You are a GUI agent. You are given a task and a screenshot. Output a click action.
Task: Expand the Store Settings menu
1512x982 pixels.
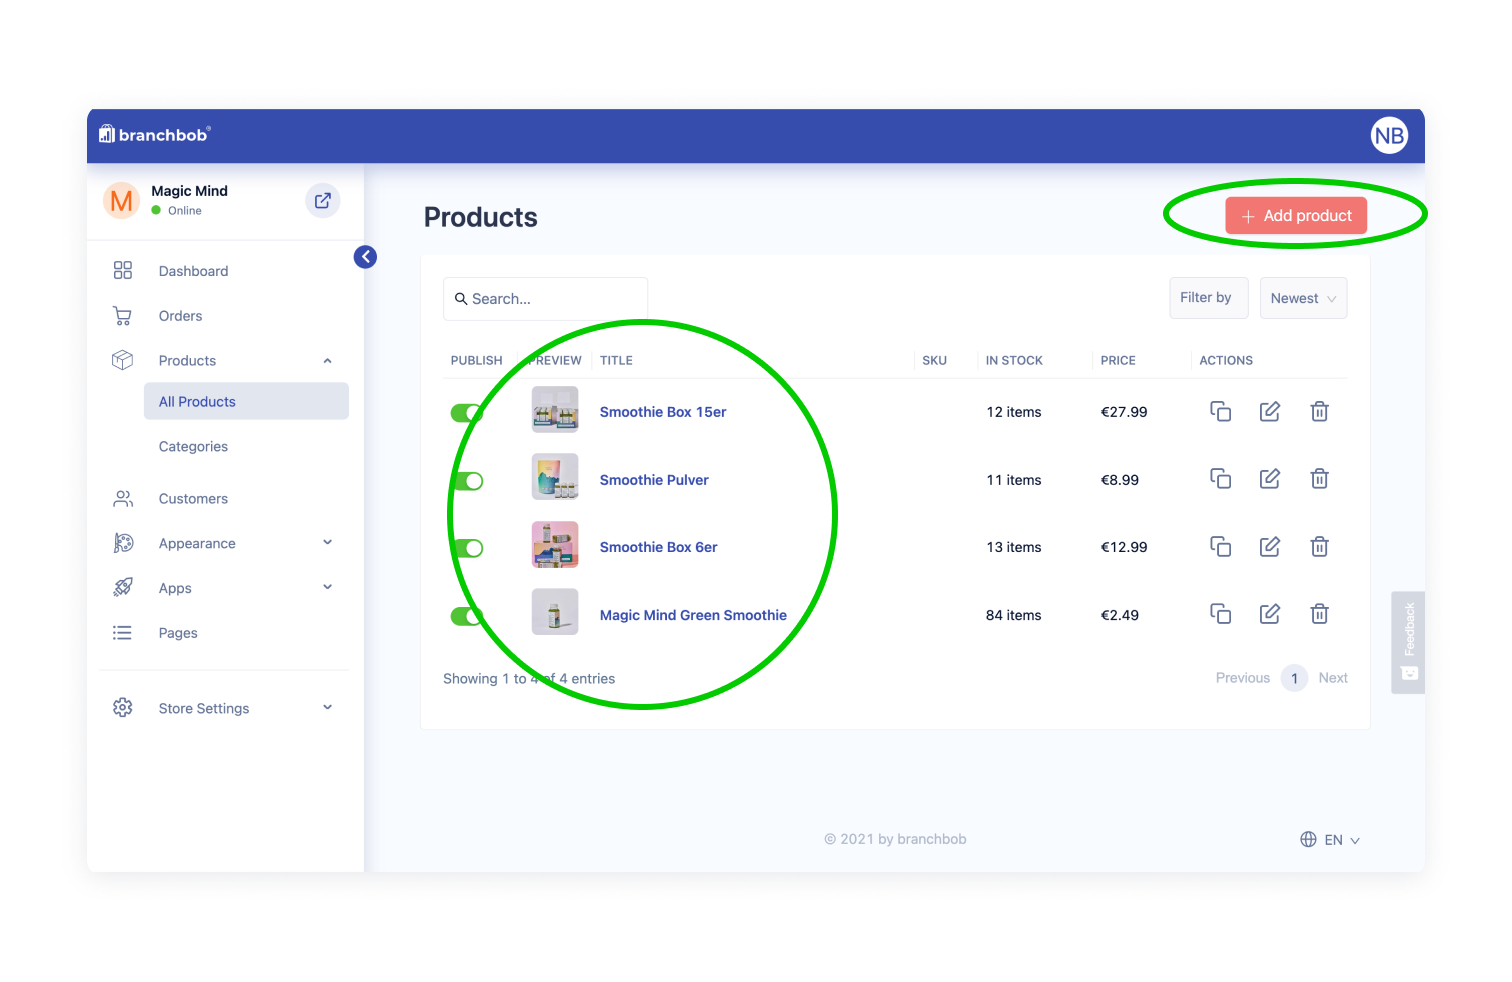pos(203,707)
